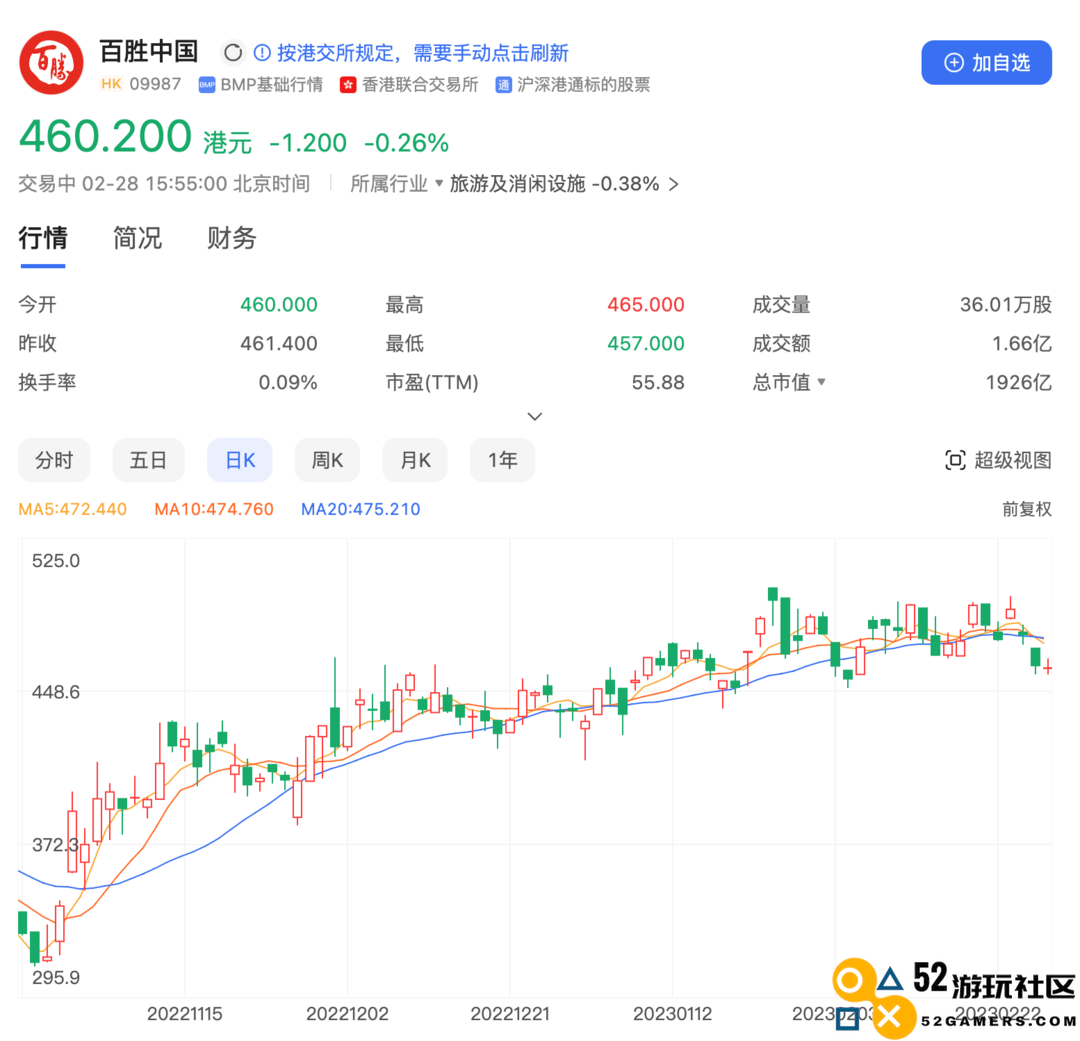Click the arrow after industry -0.38%

tap(674, 184)
